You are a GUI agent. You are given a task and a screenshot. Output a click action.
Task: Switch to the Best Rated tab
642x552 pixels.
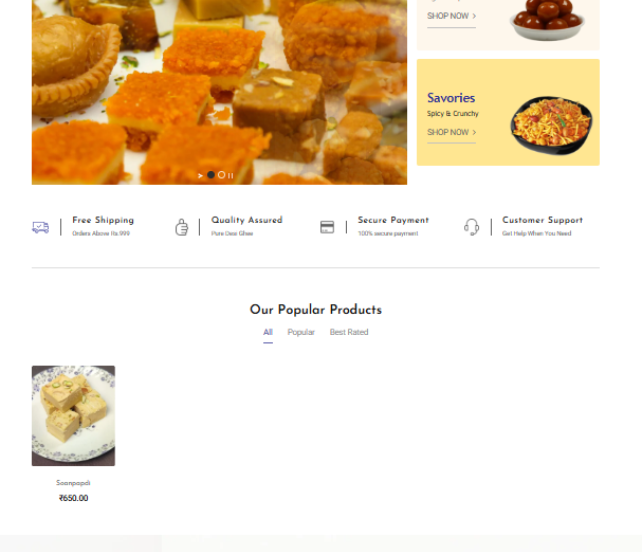coord(349,332)
